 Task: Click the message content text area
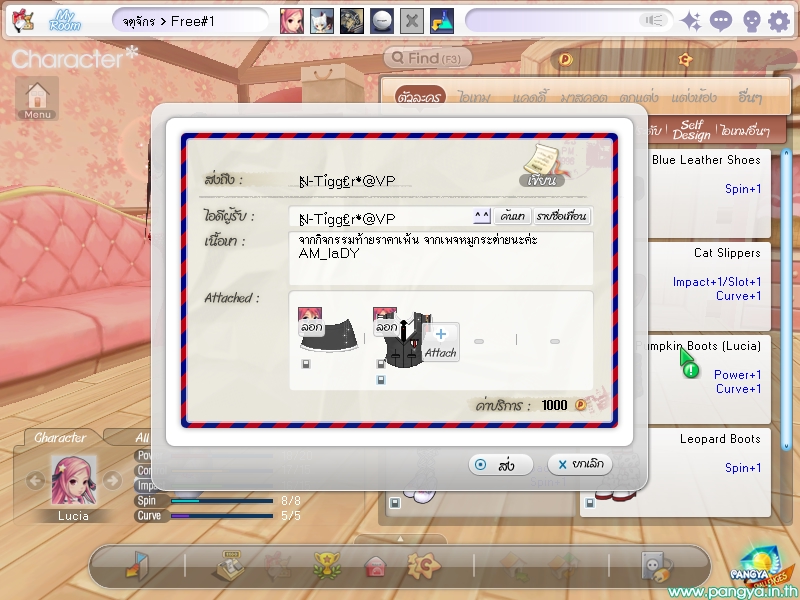(x=441, y=258)
